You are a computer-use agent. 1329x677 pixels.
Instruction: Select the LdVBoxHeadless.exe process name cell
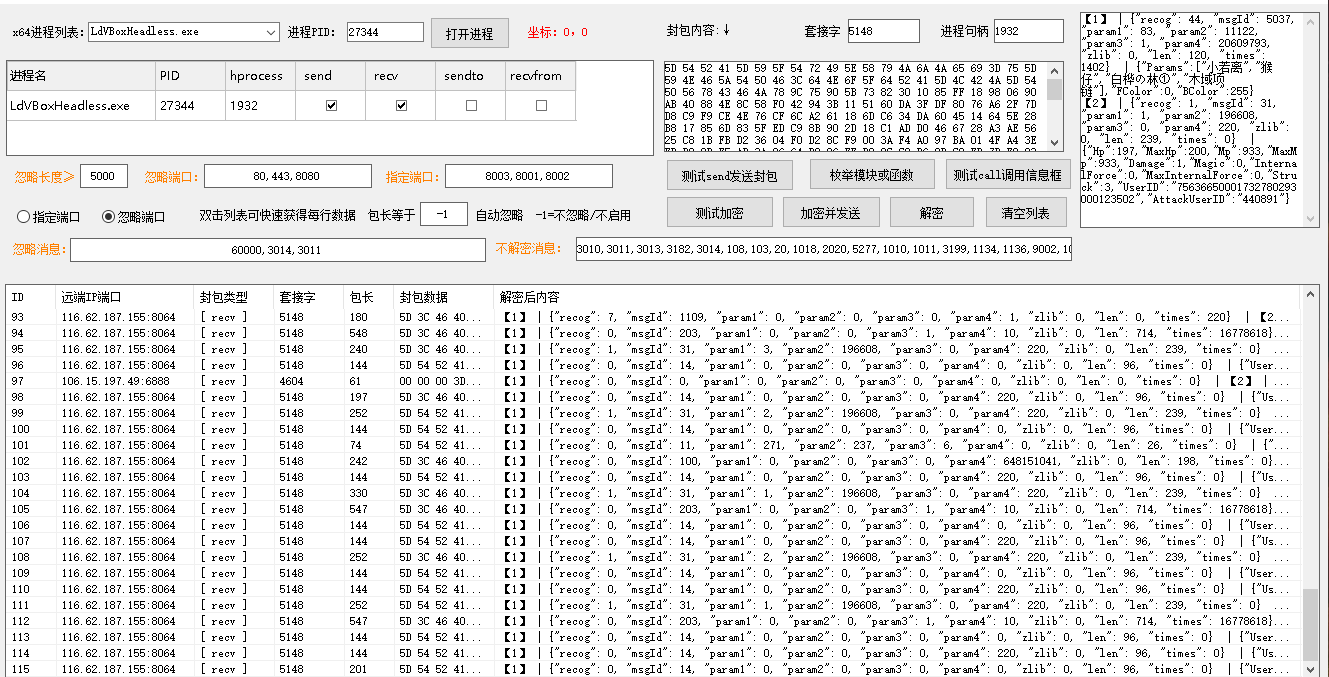click(80, 106)
